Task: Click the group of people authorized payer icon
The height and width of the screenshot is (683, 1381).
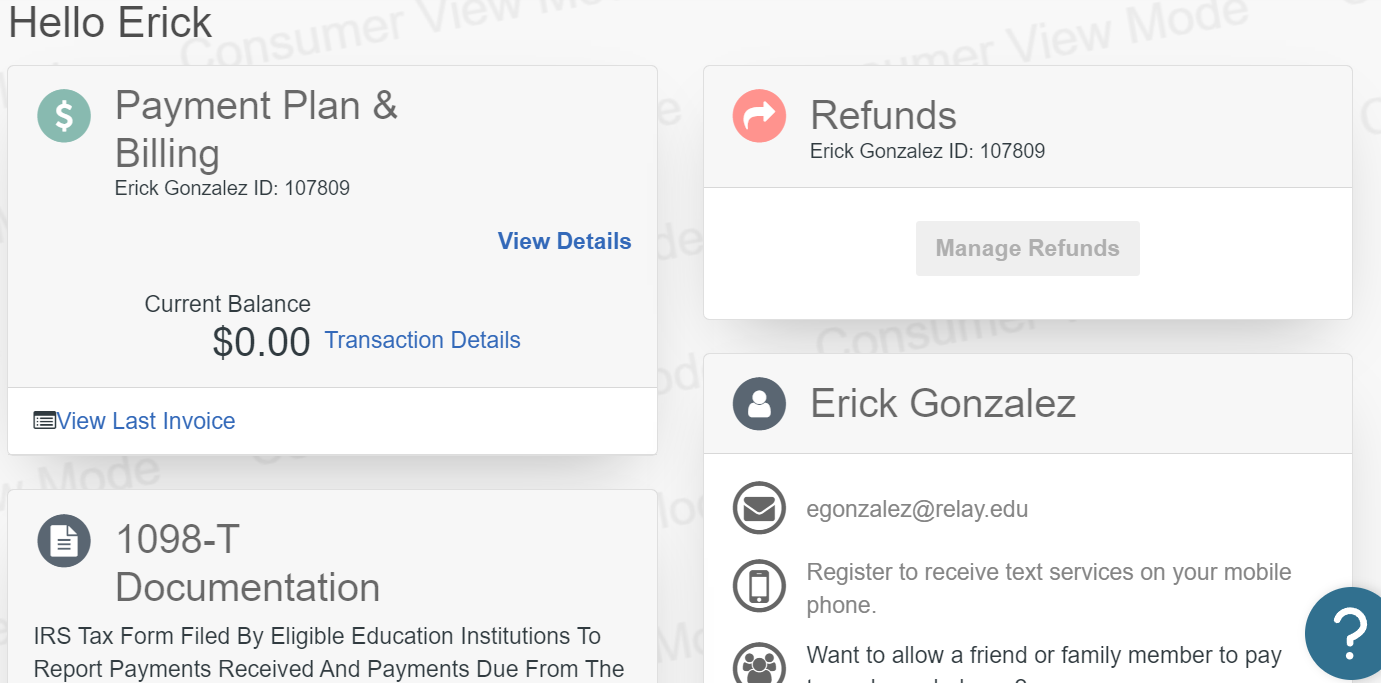Action: [759, 664]
